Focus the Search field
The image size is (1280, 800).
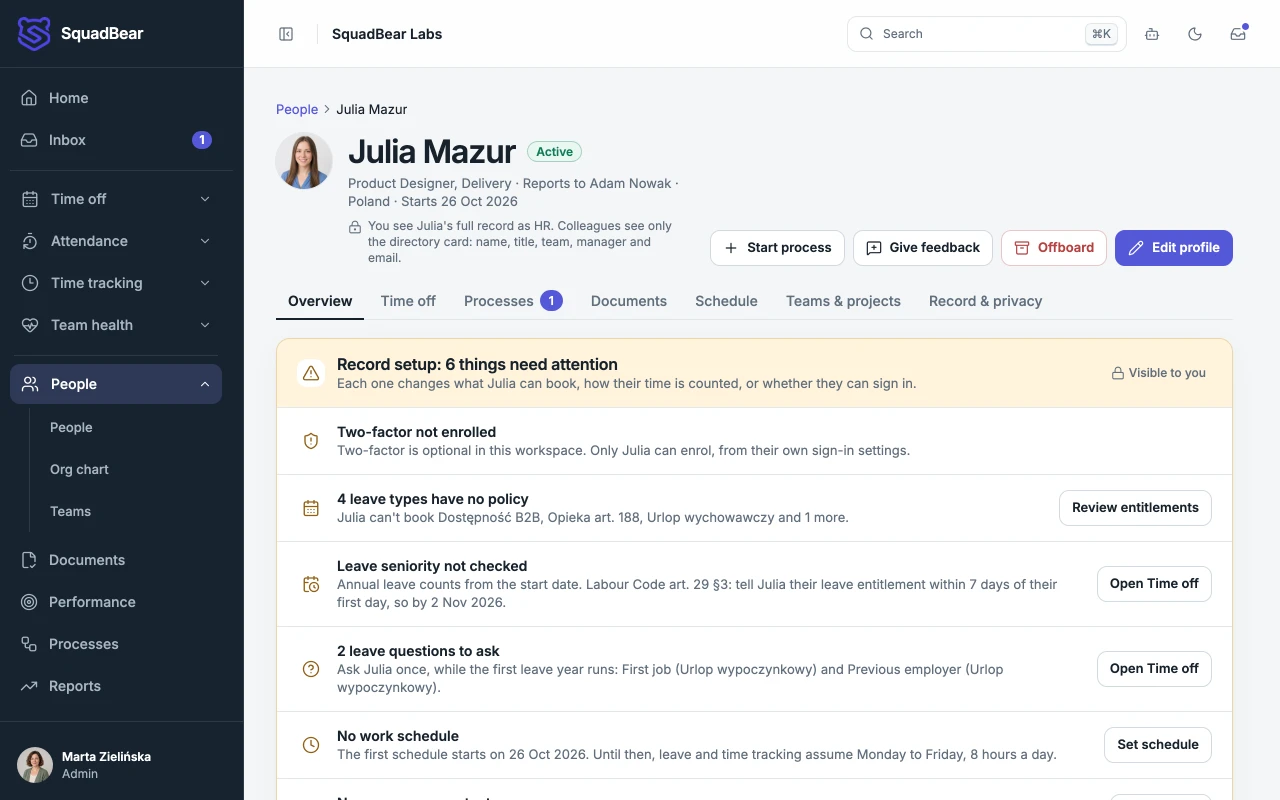click(987, 34)
